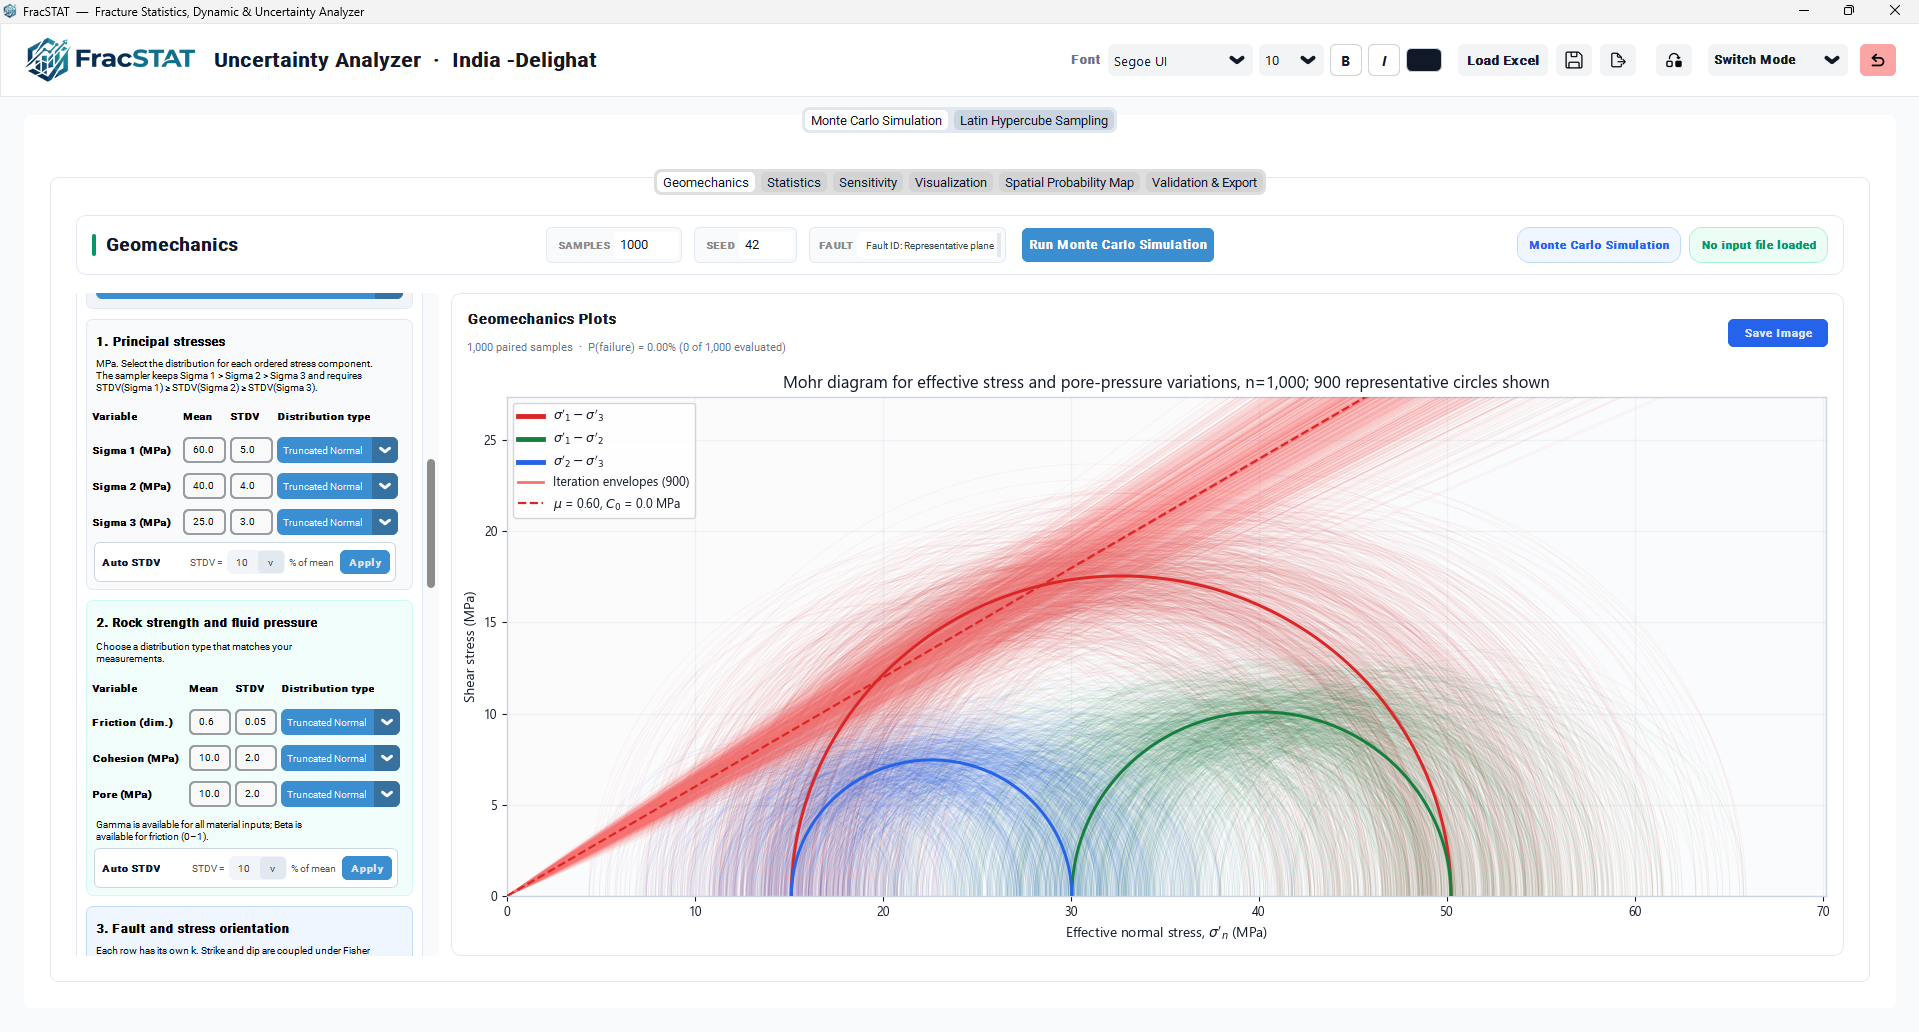The image size is (1919, 1032).
Task: Open the Segoe UI font dropdown
Action: [1180, 60]
